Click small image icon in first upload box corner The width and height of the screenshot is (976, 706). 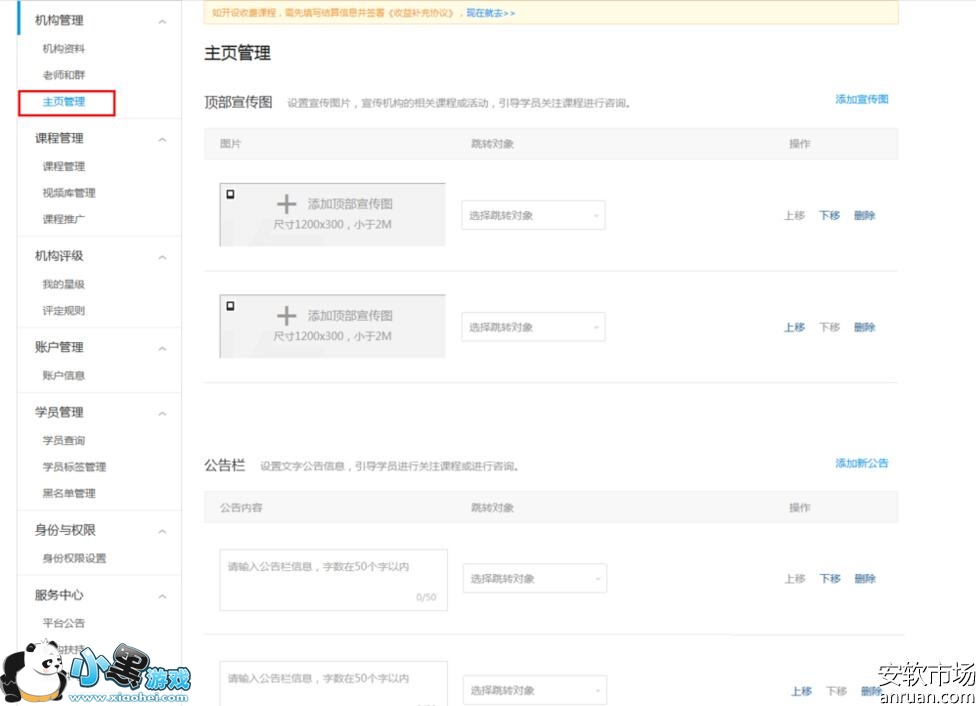(230, 193)
